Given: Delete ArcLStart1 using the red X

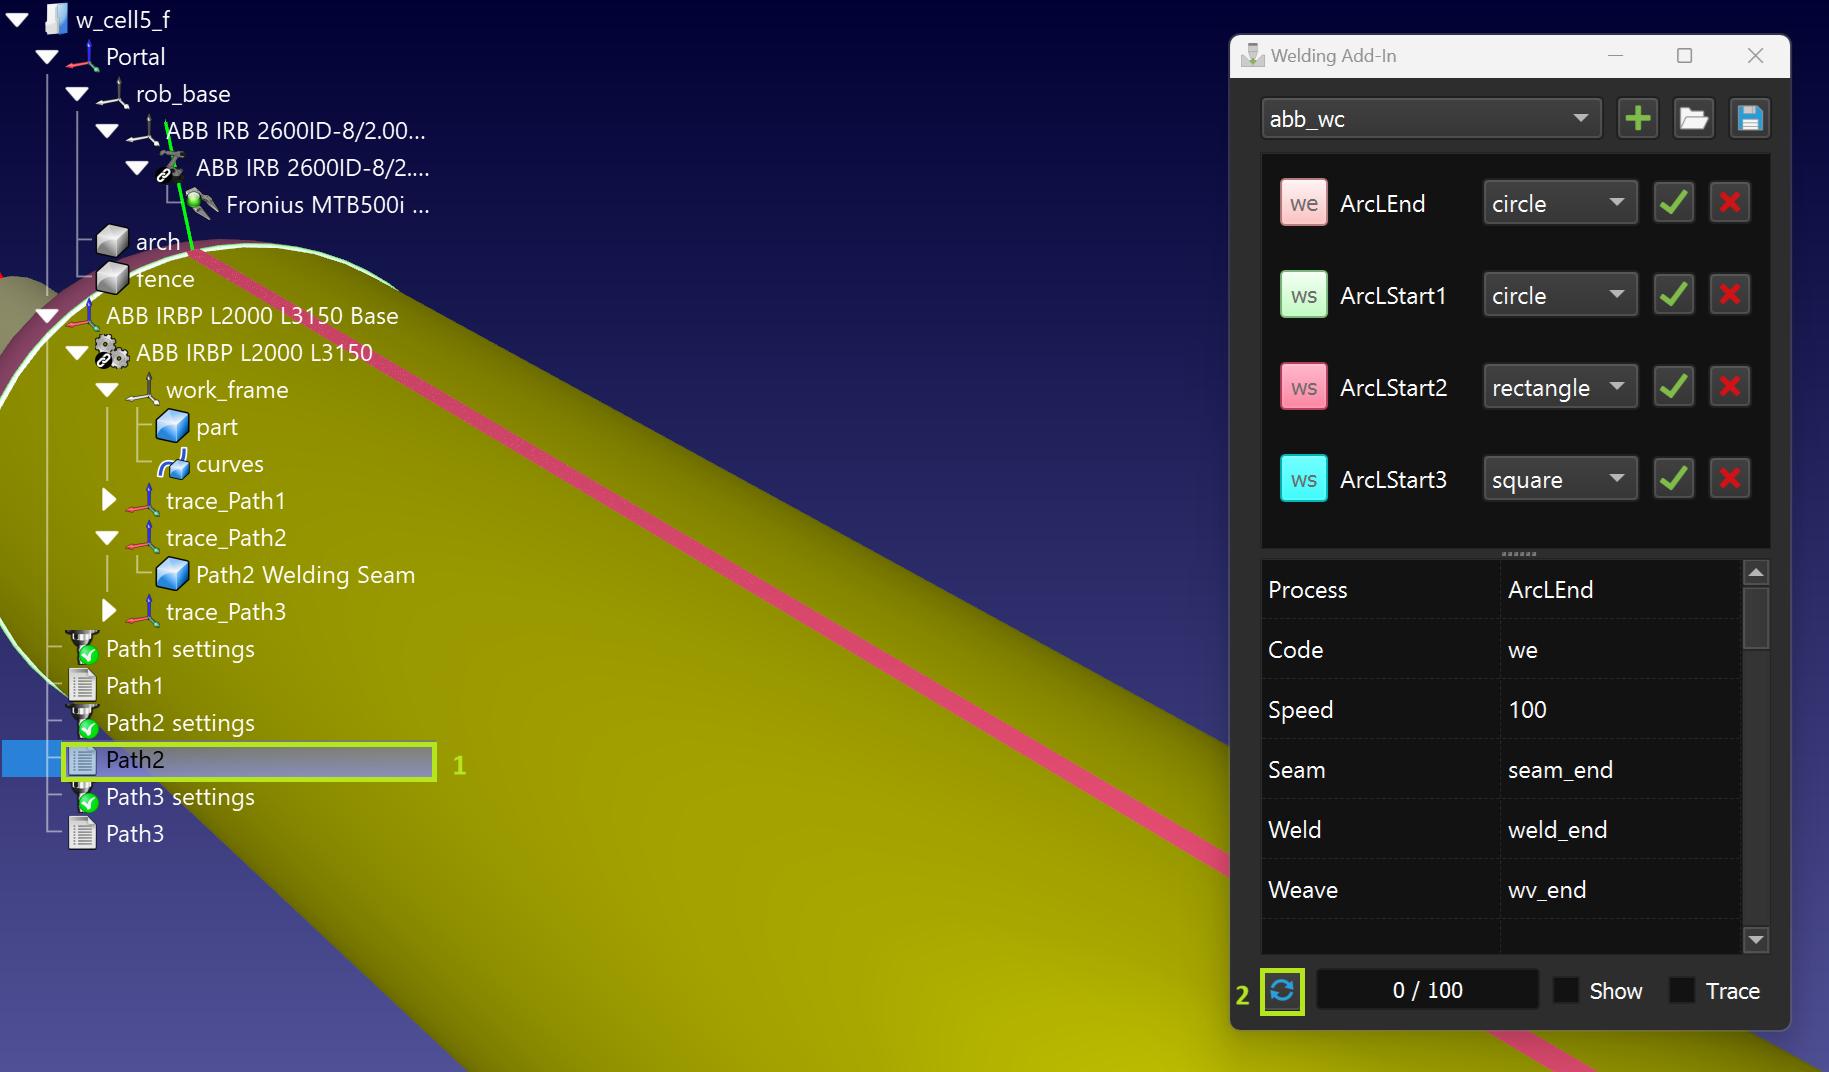Looking at the screenshot, I should pyautogui.click(x=1729, y=295).
